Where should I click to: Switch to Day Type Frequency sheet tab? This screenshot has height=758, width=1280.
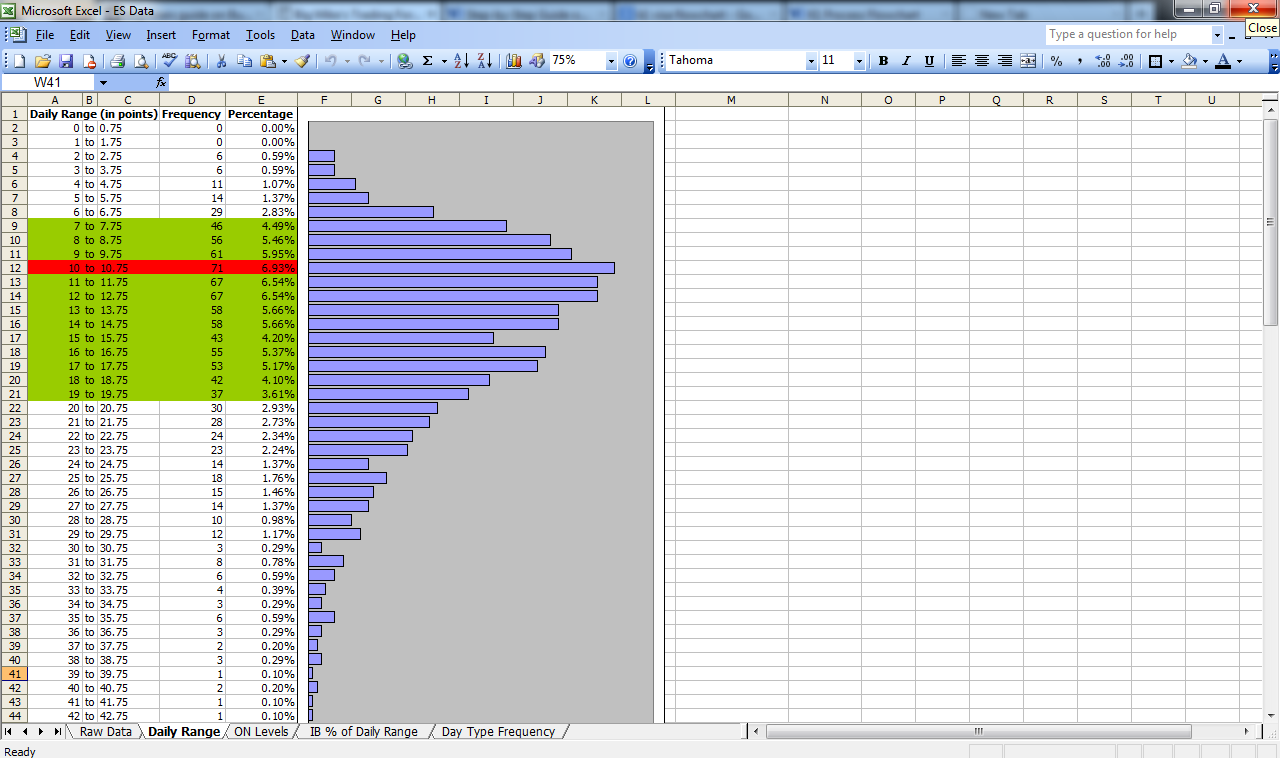click(498, 732)
